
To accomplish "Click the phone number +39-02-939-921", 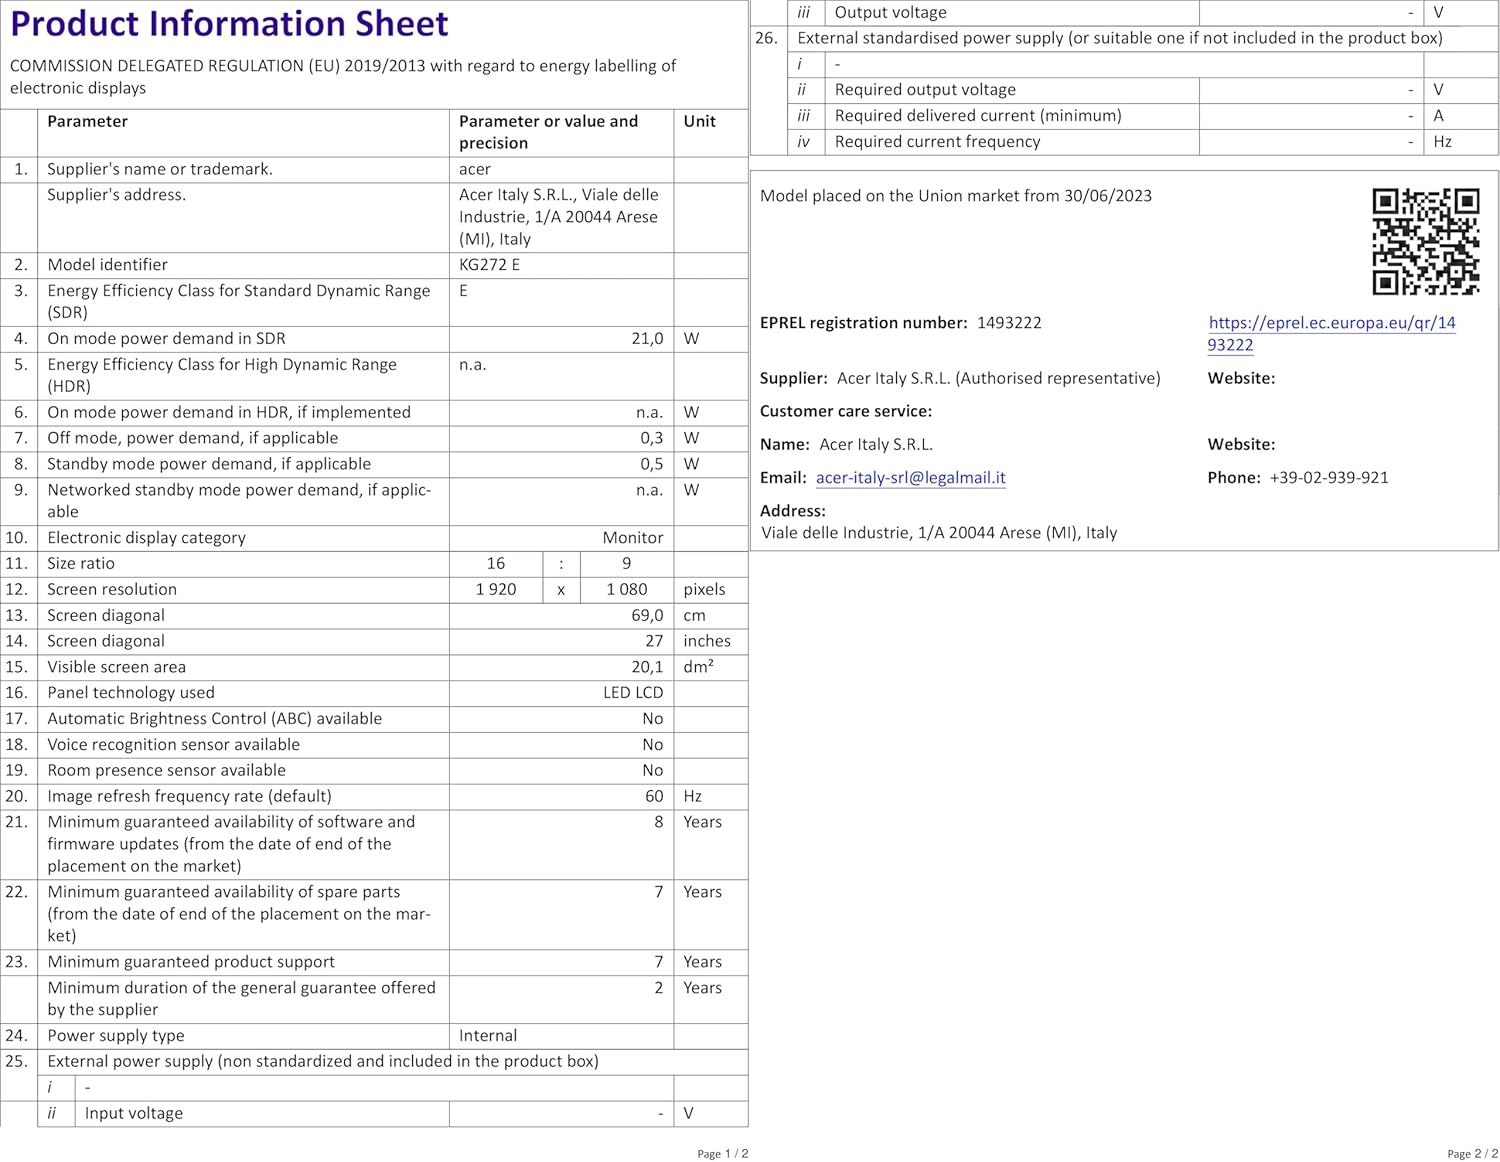I will pos(1328,478).
